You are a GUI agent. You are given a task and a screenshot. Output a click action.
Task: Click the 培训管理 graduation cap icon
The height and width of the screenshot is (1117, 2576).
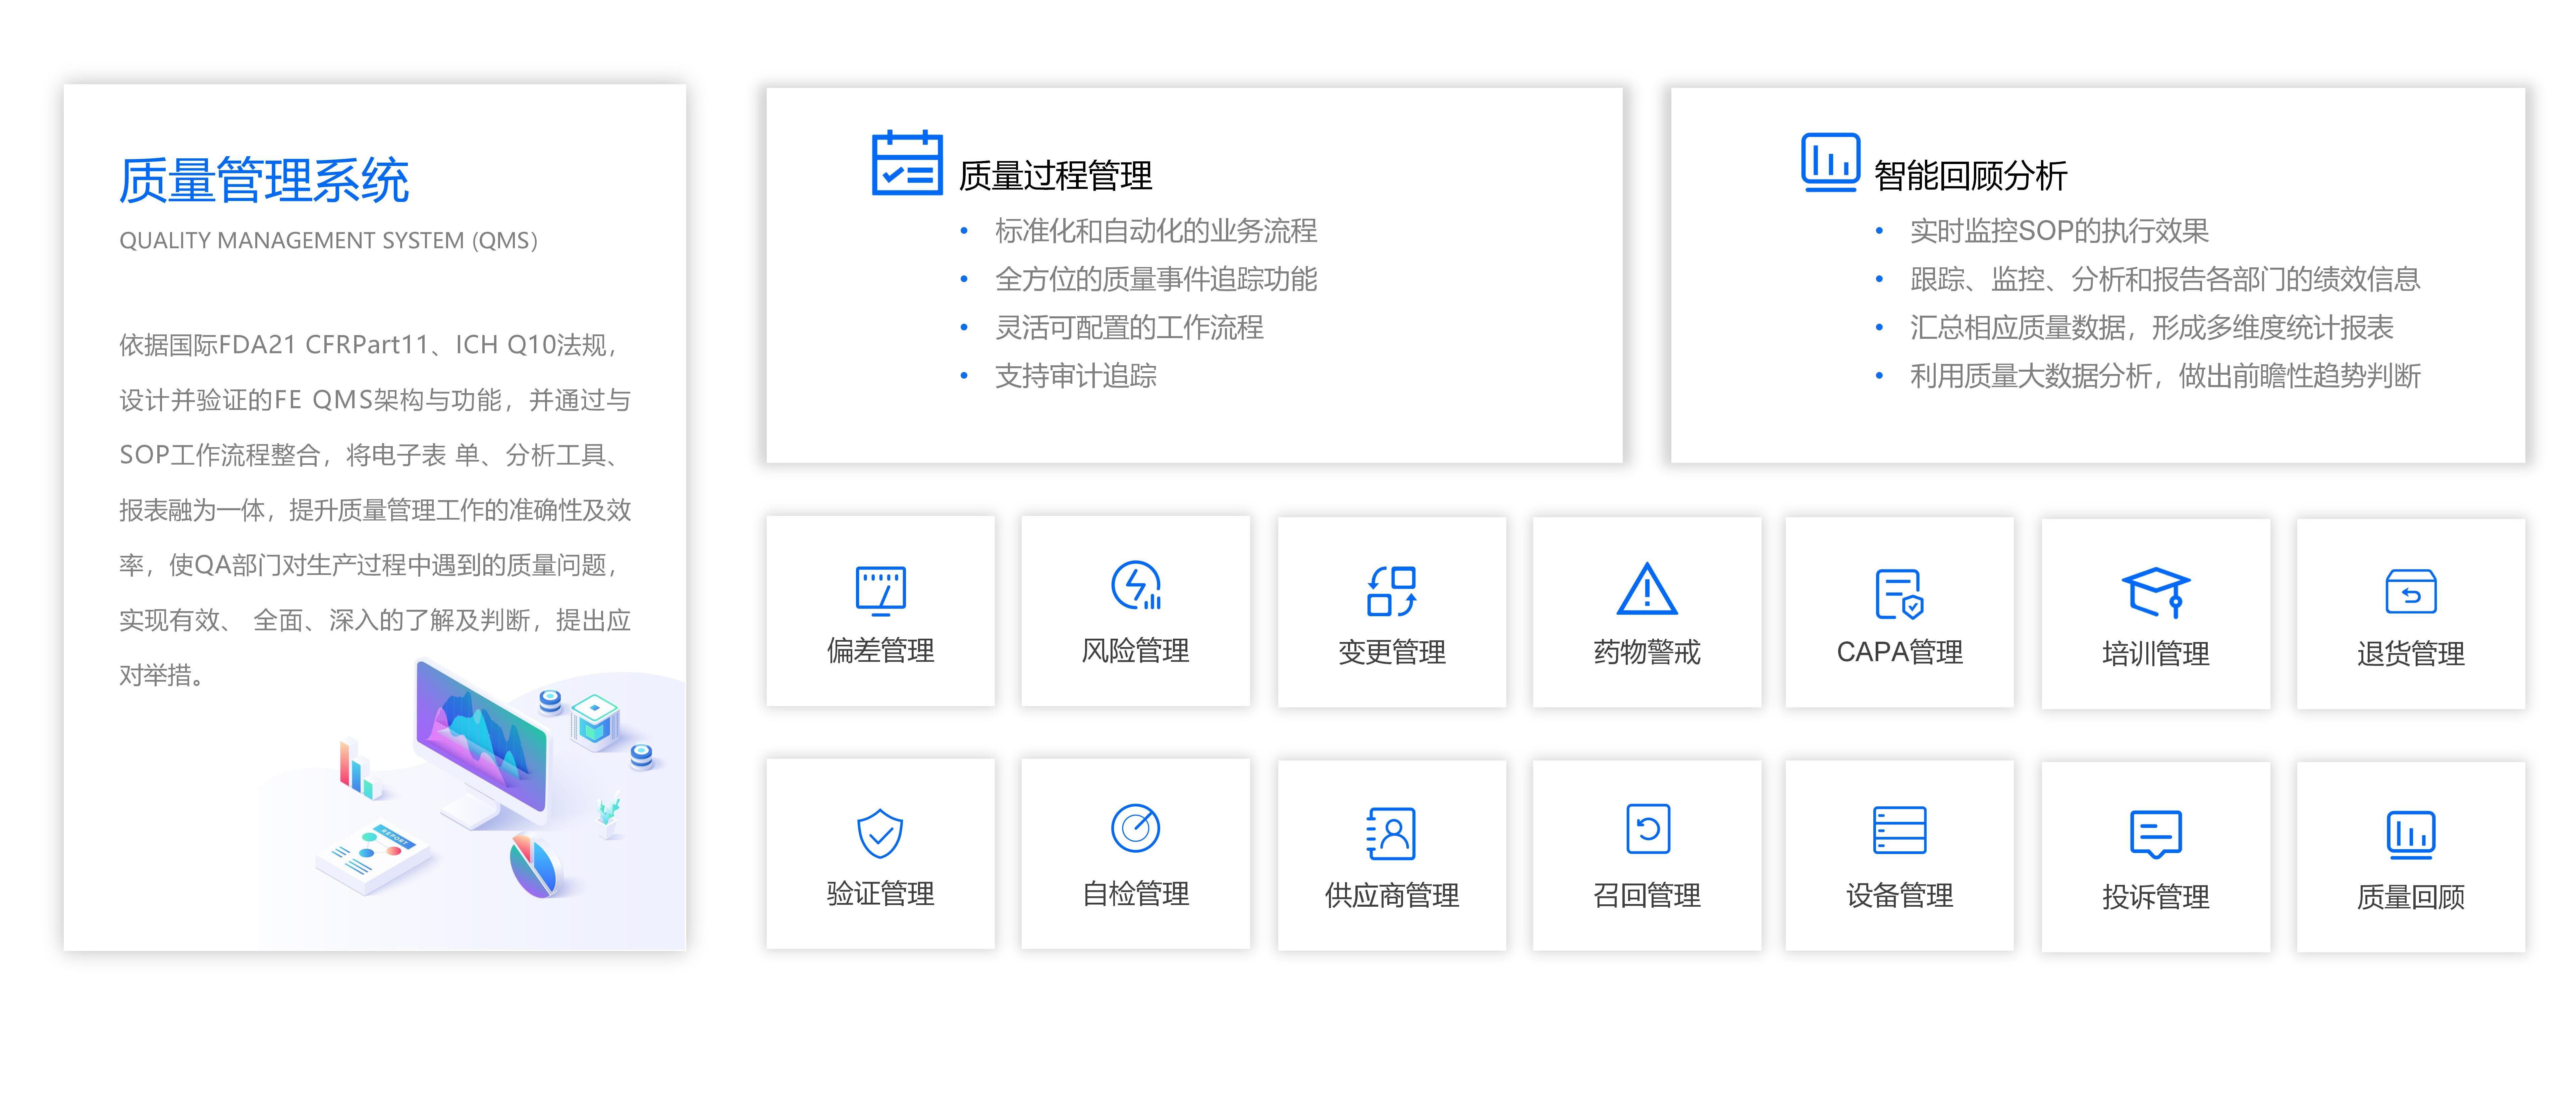pyautogui.click(x=2156, y=593)
